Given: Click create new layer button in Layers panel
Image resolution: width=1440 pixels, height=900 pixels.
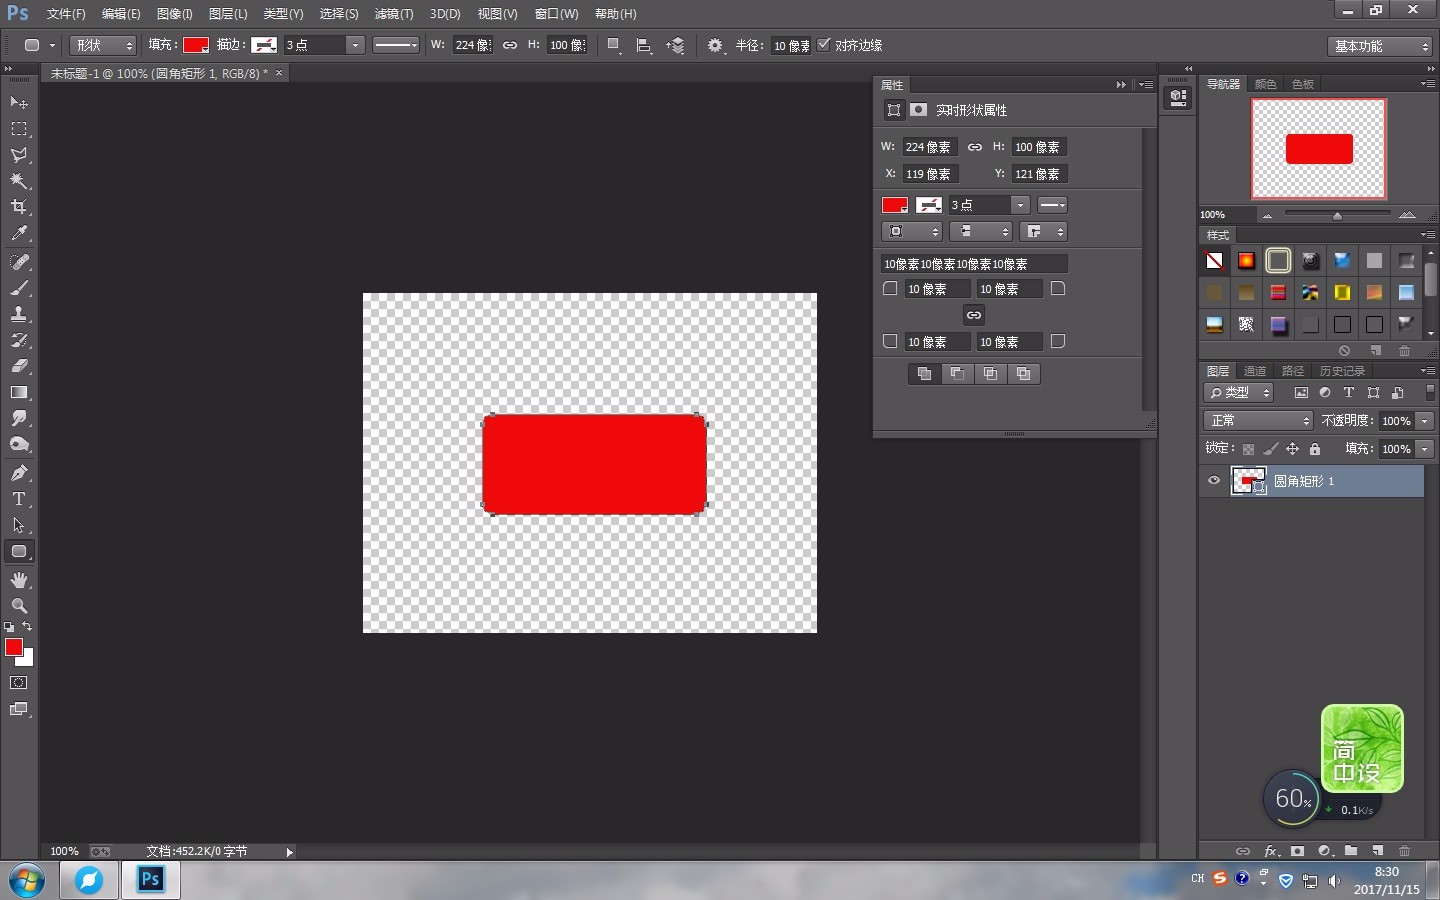Looking at the screenshot, I should (x=1378, y=851).
